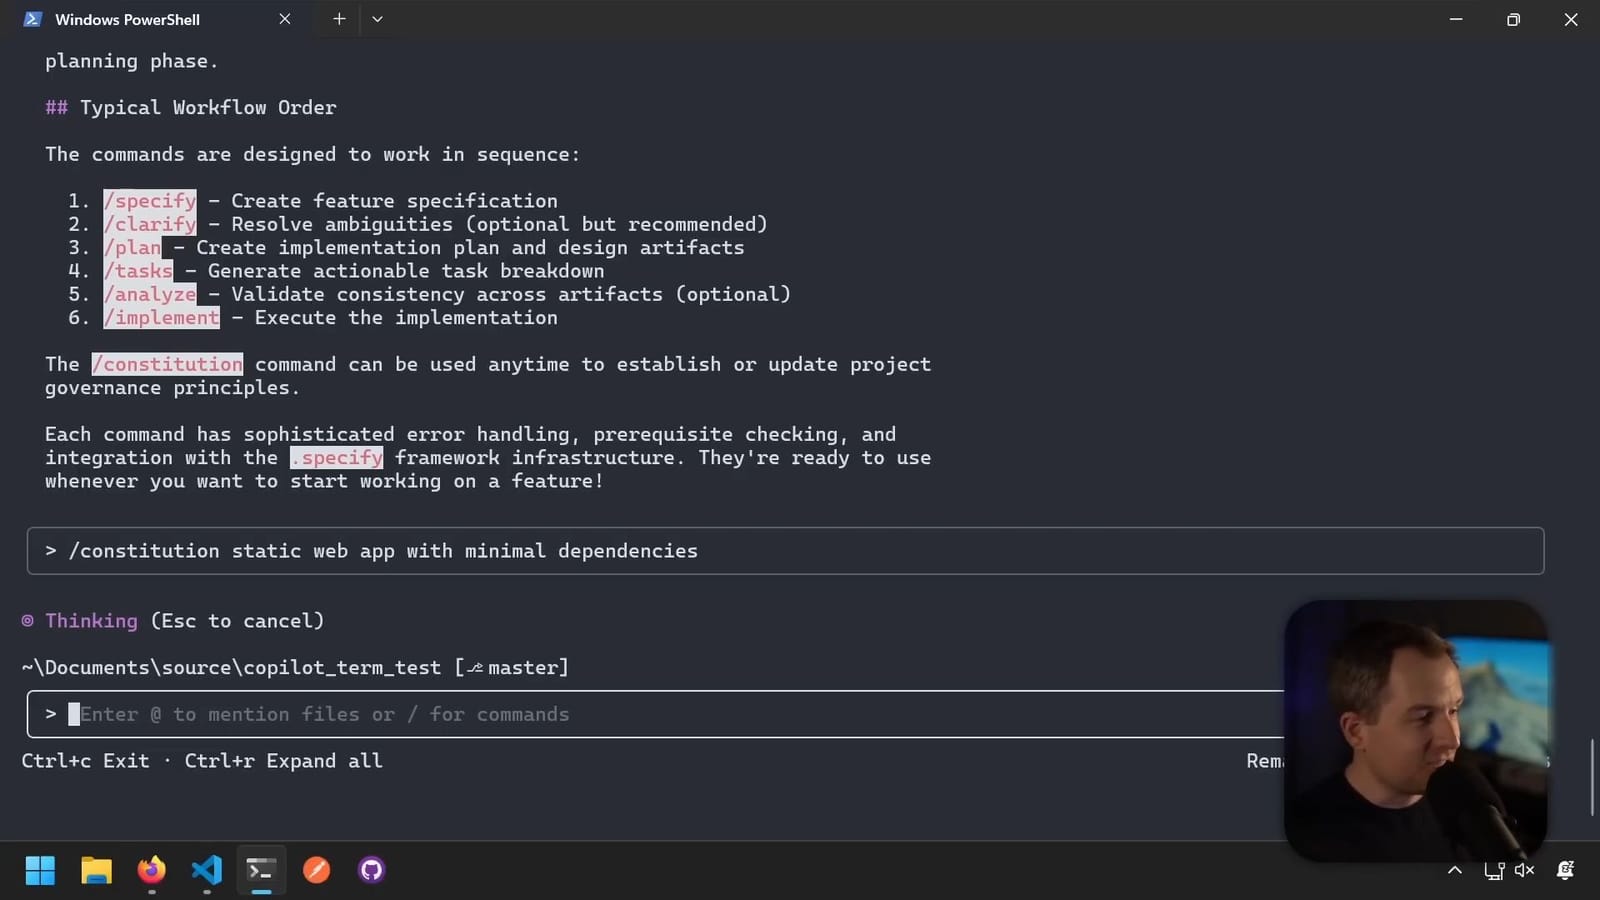Viewport: 1600px width, 900px height.
Task: Expand hidden system tray icons
Action: pos(1454,870)
